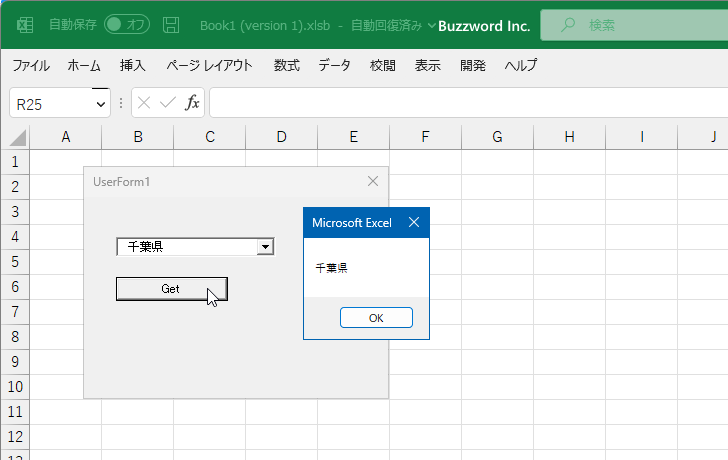Click the Microsoft Excel message box title
728x460 pixels.
(x=351, y=223)
